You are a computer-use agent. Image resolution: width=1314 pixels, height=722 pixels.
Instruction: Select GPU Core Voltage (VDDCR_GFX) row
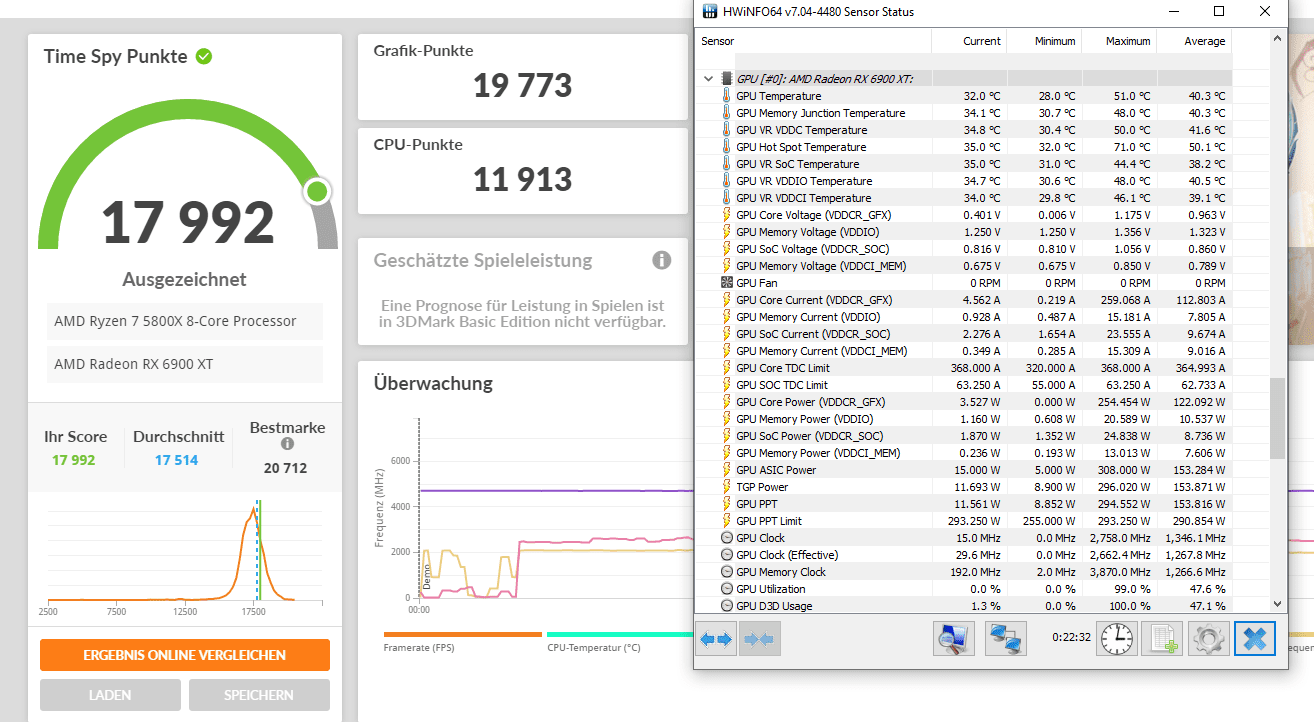(964, 215)
